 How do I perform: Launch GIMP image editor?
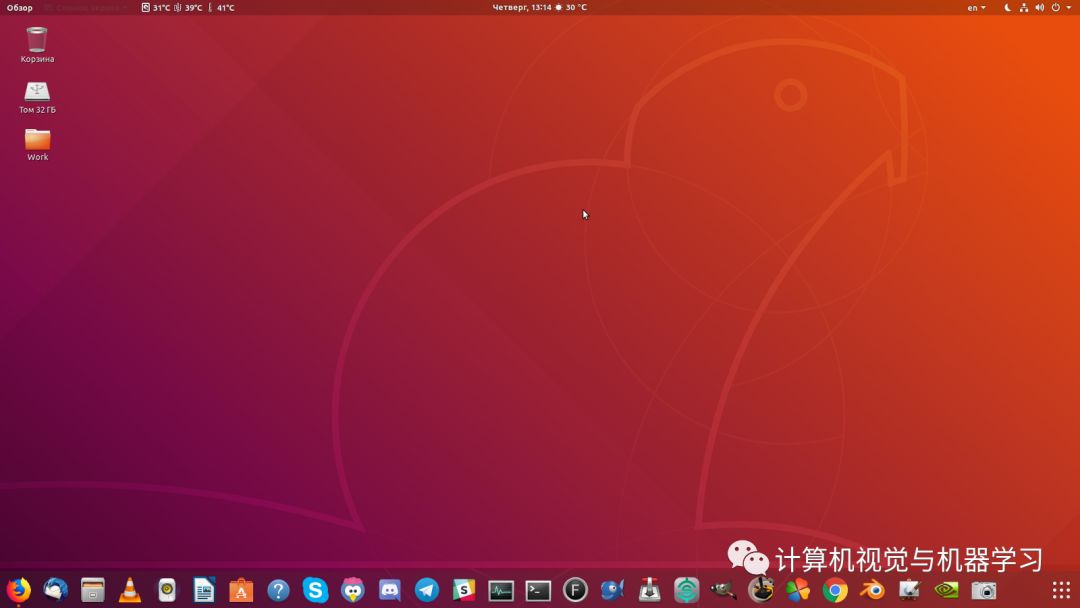(724, 590)
